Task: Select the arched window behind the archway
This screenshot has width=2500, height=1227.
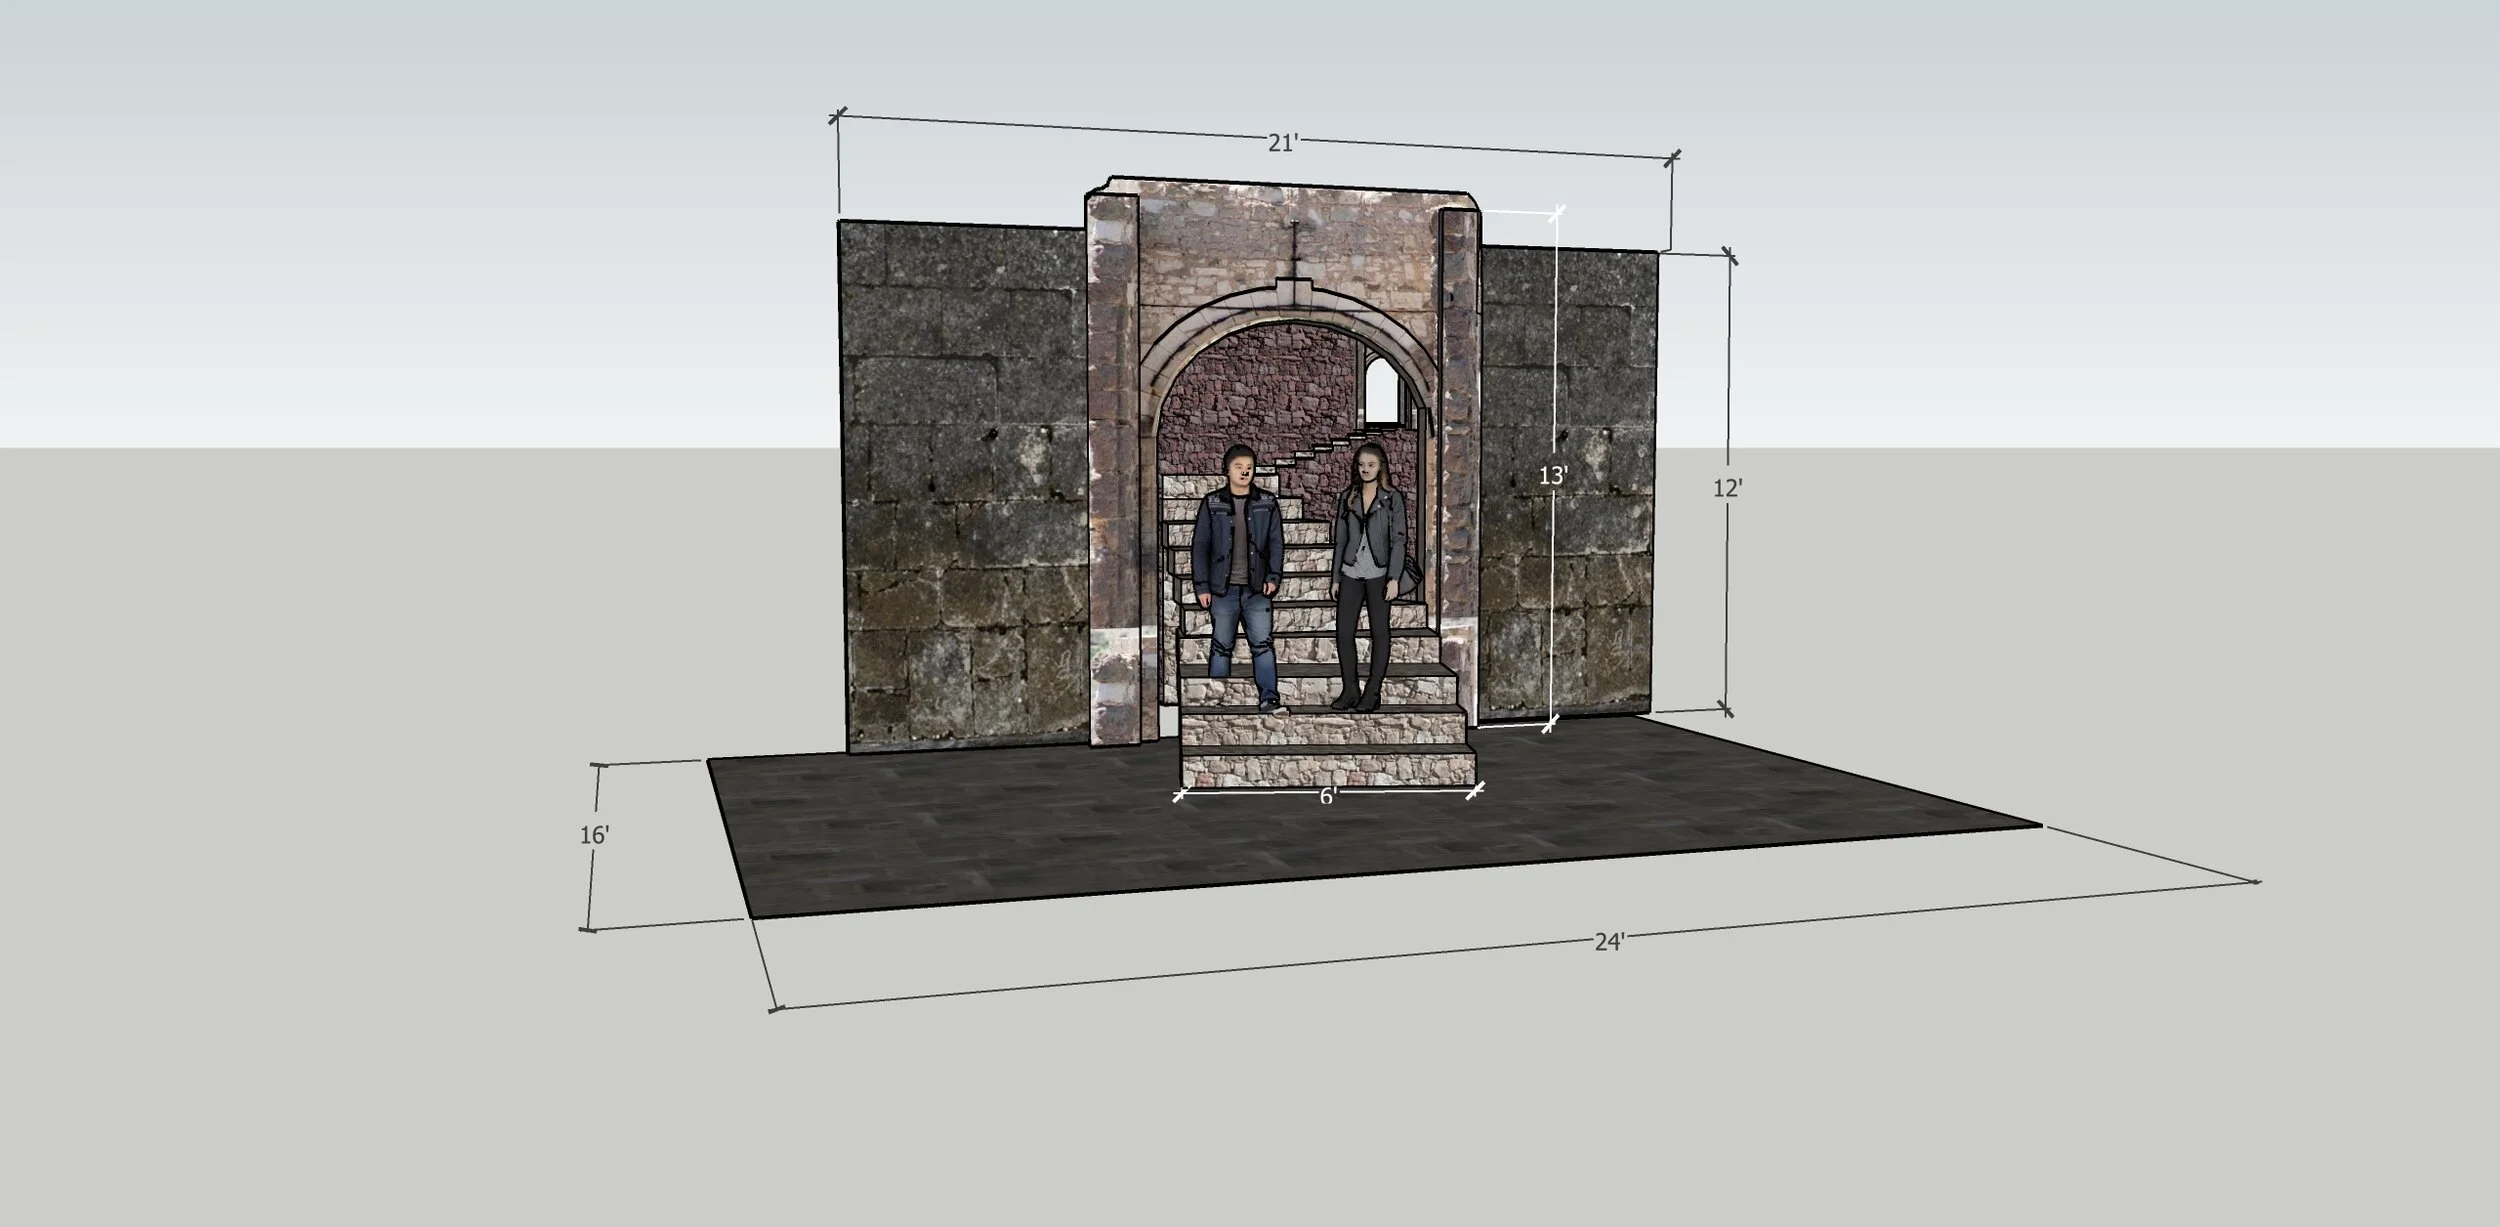Action: (1379, 391)
